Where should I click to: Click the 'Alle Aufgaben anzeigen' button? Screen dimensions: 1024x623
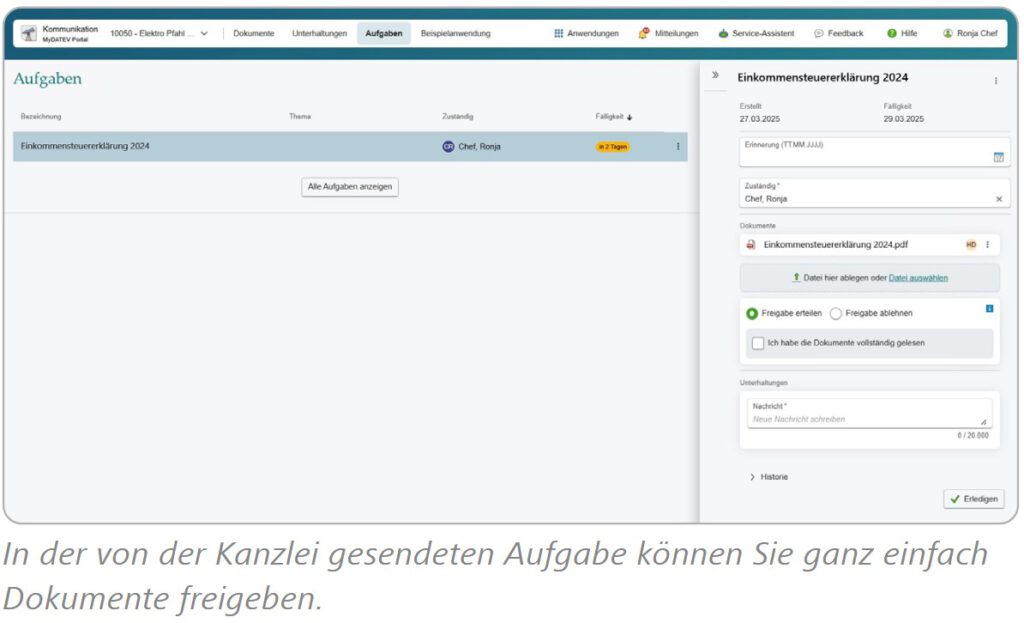[x=349, y=187]
